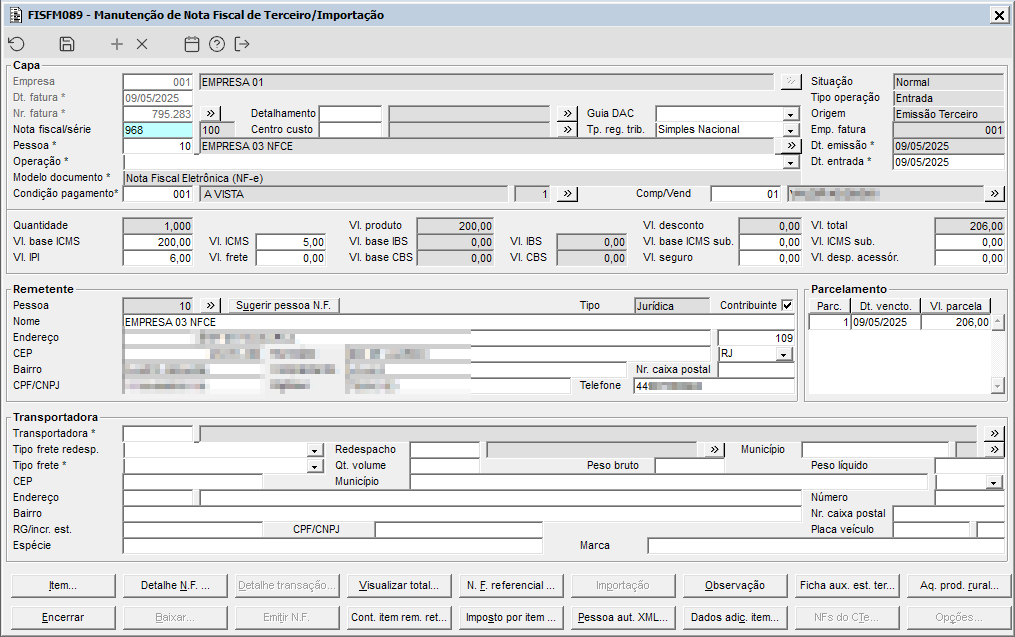Click the undo/refresh icon in the toolbar
Viewport: 1015px width, 637px height.
(x=16, y=44)
